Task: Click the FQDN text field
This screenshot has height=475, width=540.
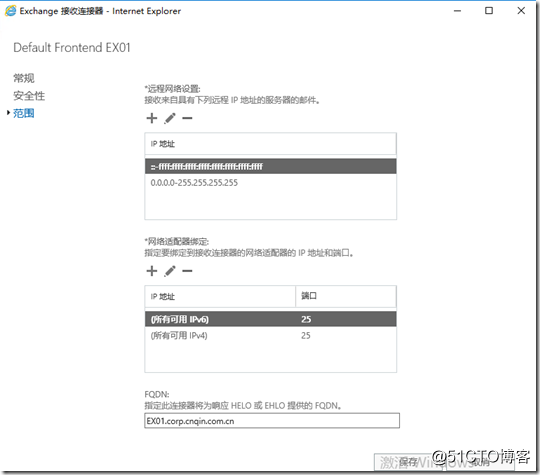Action: [x=272, y=421]
